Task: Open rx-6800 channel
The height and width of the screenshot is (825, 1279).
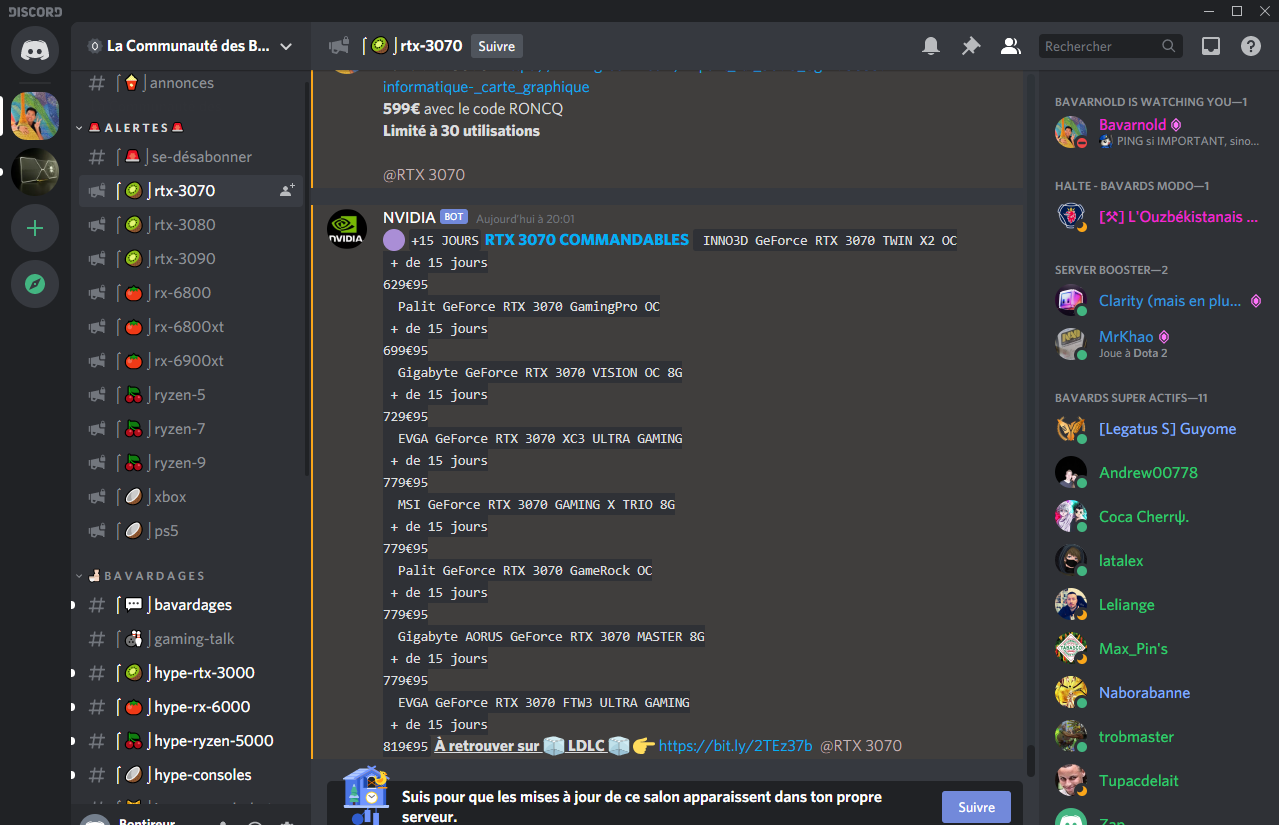Action: pos(190,293)
